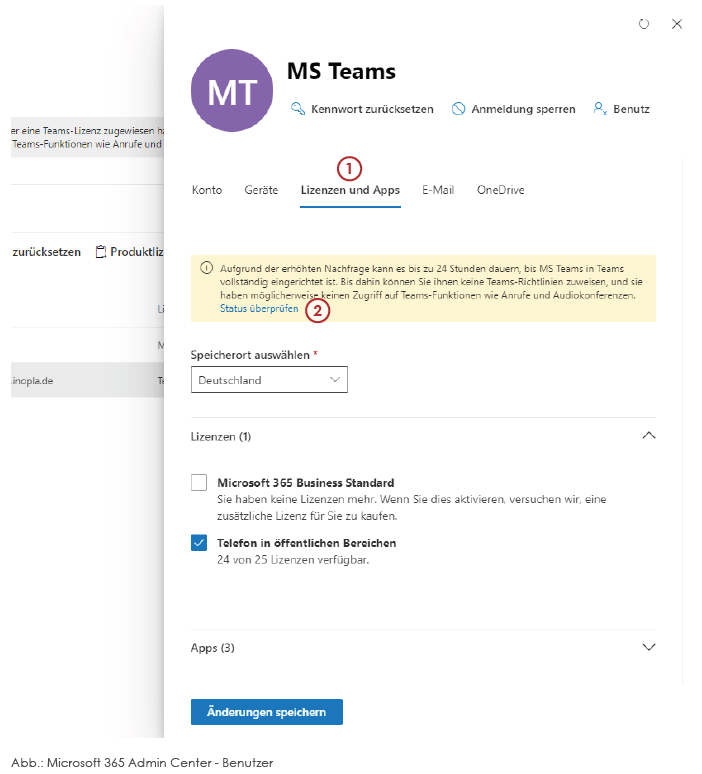The image size is (702, 774).
Task: Expand the Apps (3) section
Action: tap(649, 647)
